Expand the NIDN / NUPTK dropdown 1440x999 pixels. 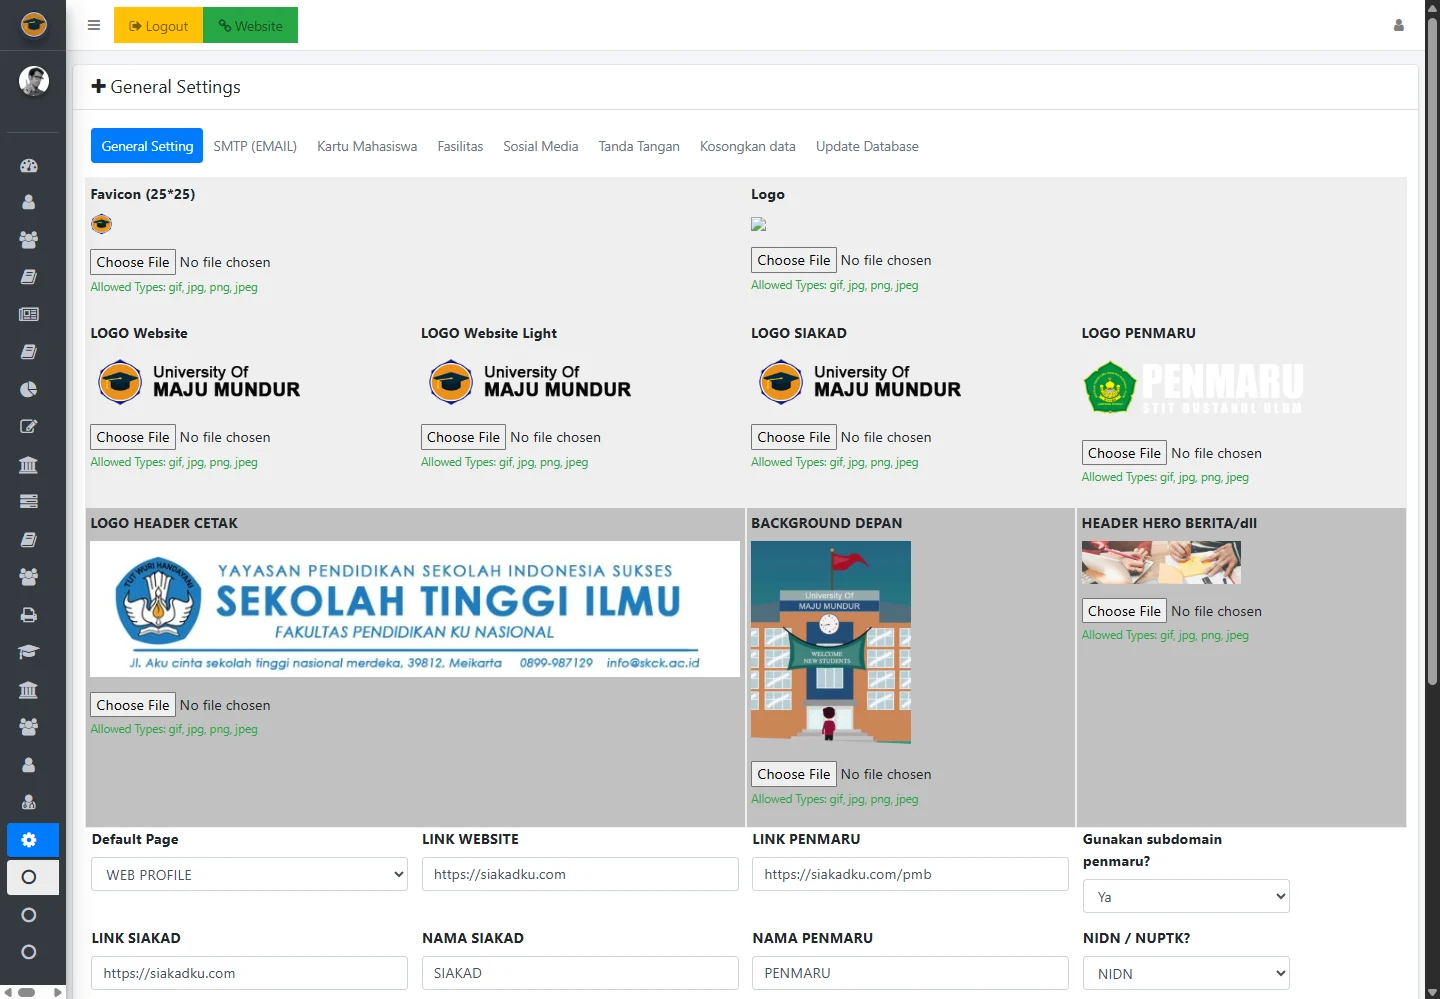pyautogui.click(x=1185, y=974)
